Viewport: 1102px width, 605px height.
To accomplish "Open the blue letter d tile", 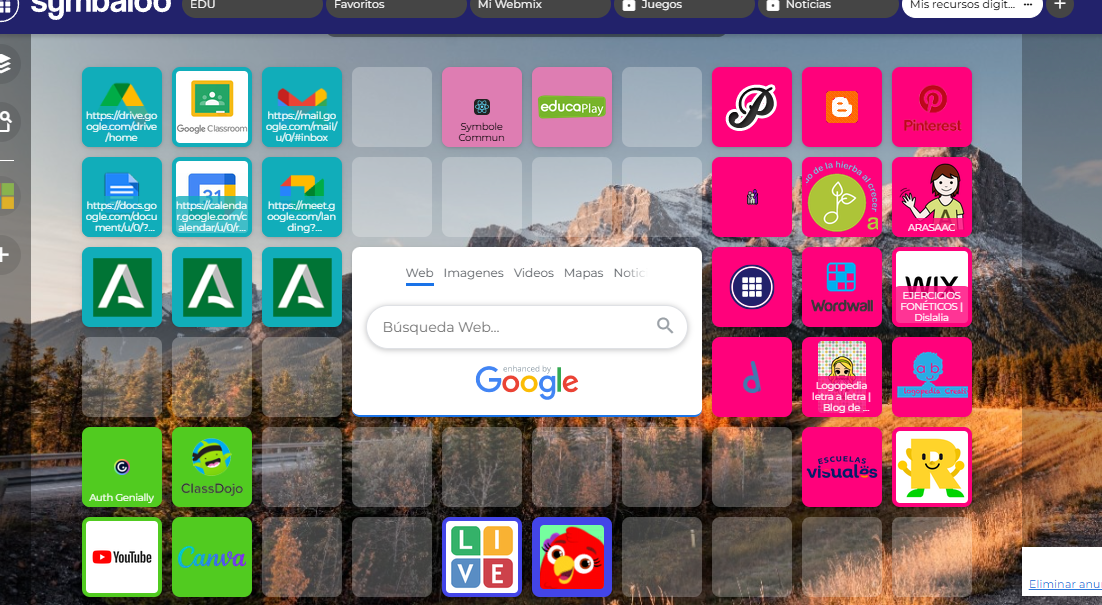I will (751, 377).
